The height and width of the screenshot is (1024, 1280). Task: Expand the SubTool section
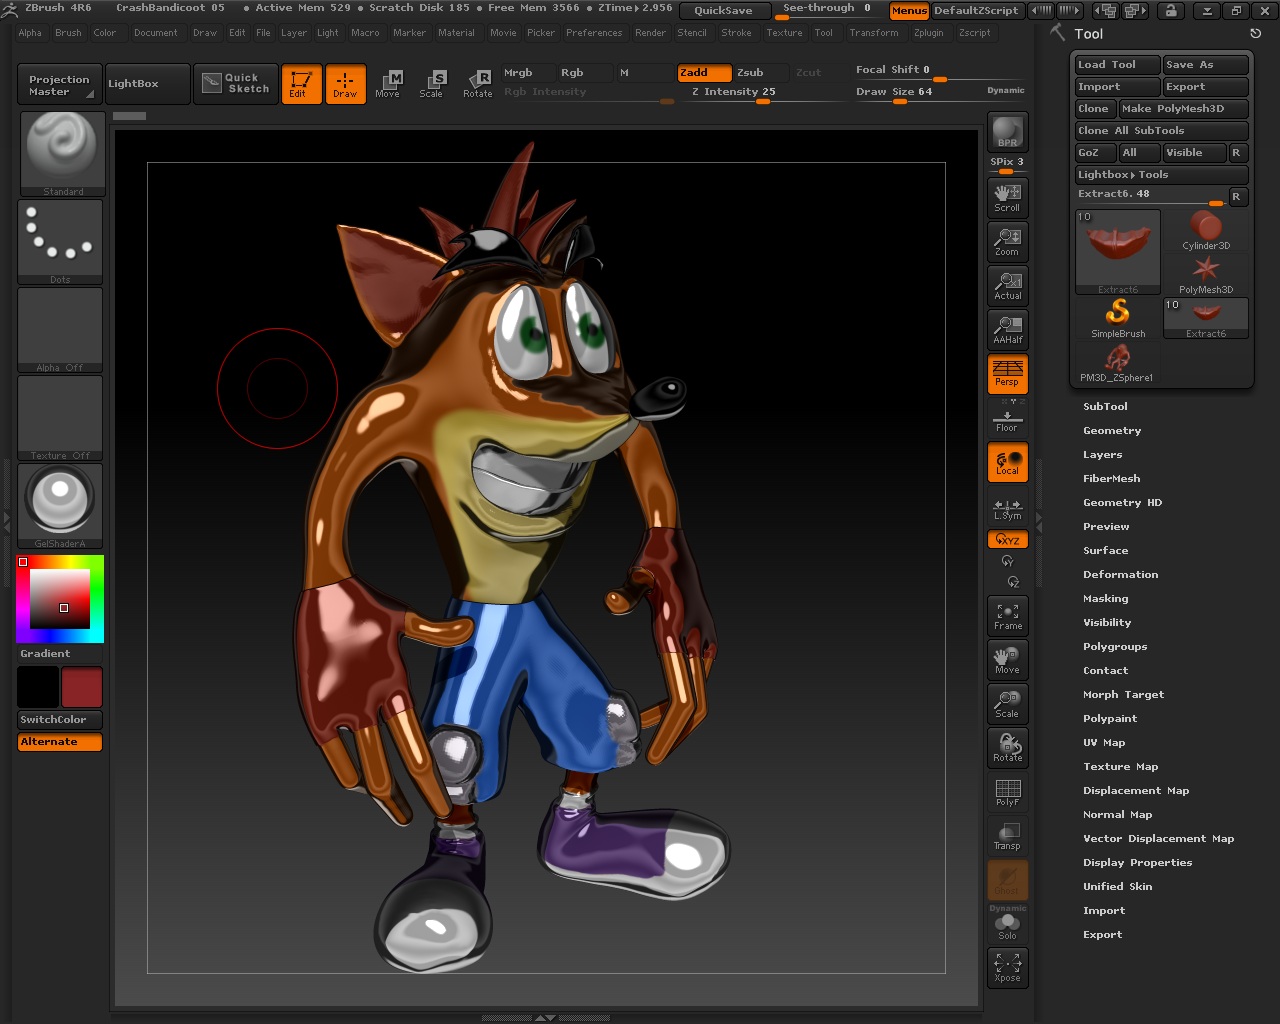click(x=1105, y=406)
